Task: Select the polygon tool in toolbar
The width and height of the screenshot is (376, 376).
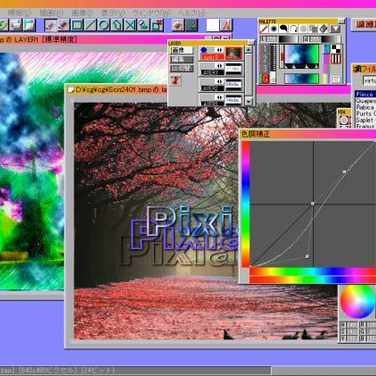Action: tap(117, 25)
